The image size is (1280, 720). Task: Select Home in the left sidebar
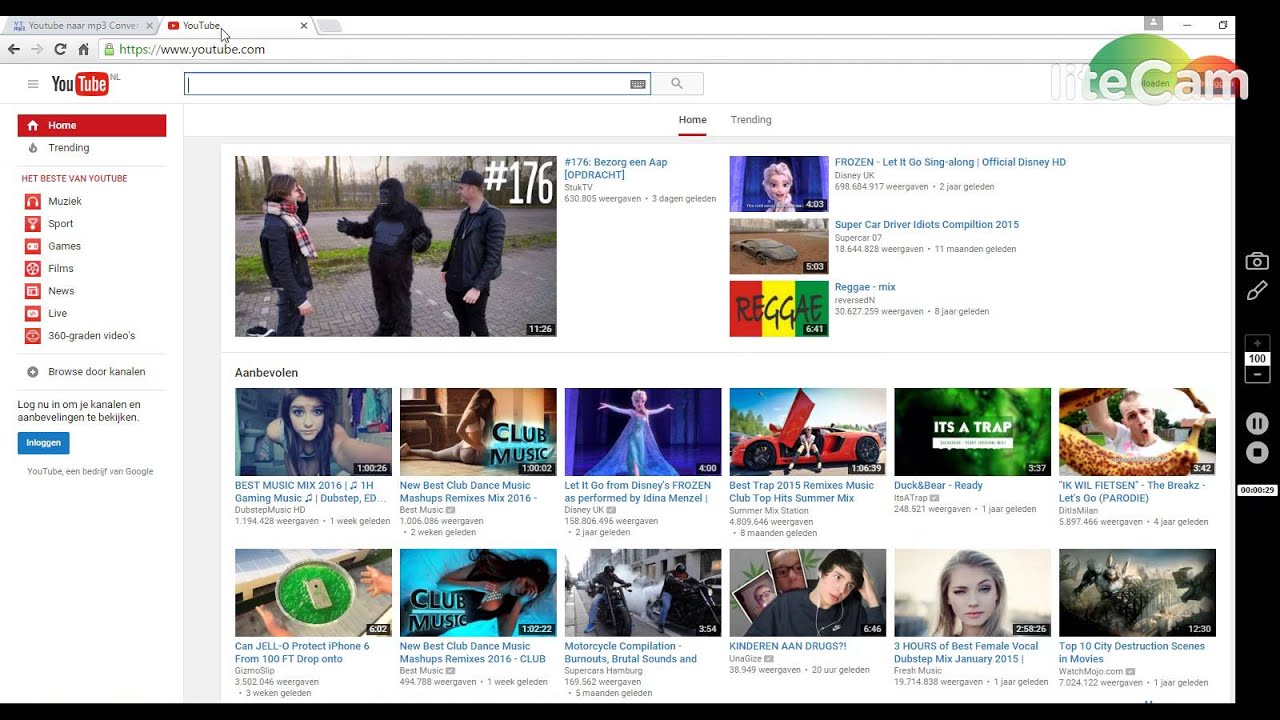click(x=92, y=125)
